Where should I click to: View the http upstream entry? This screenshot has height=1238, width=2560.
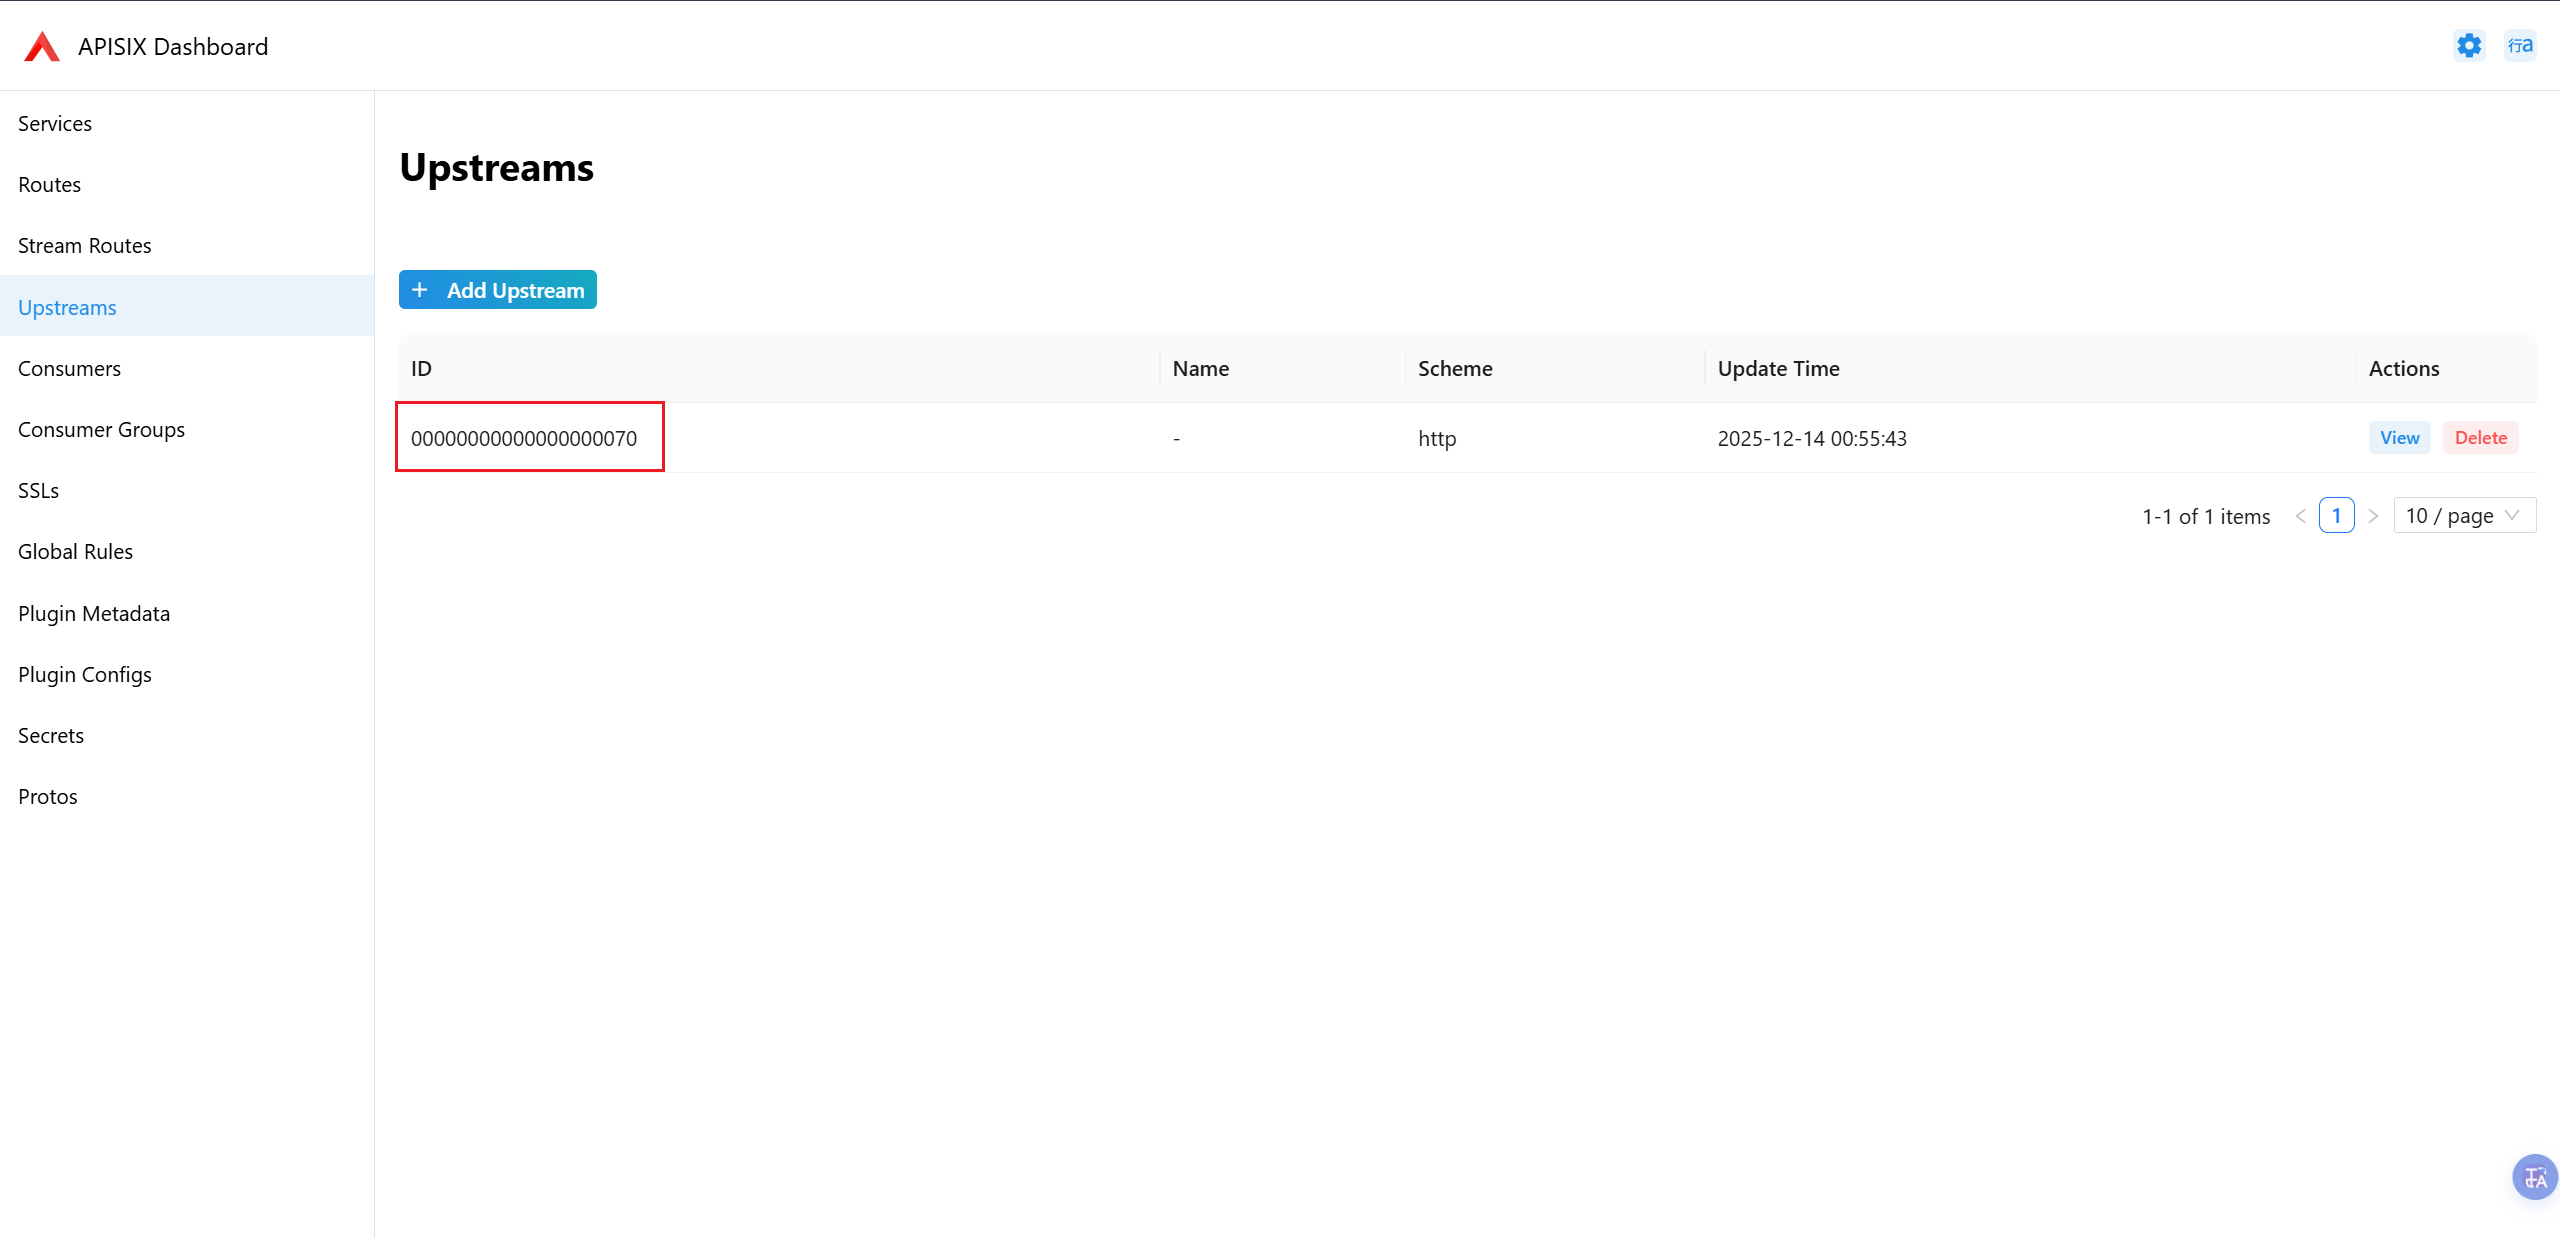click(x=2399, y=438)
